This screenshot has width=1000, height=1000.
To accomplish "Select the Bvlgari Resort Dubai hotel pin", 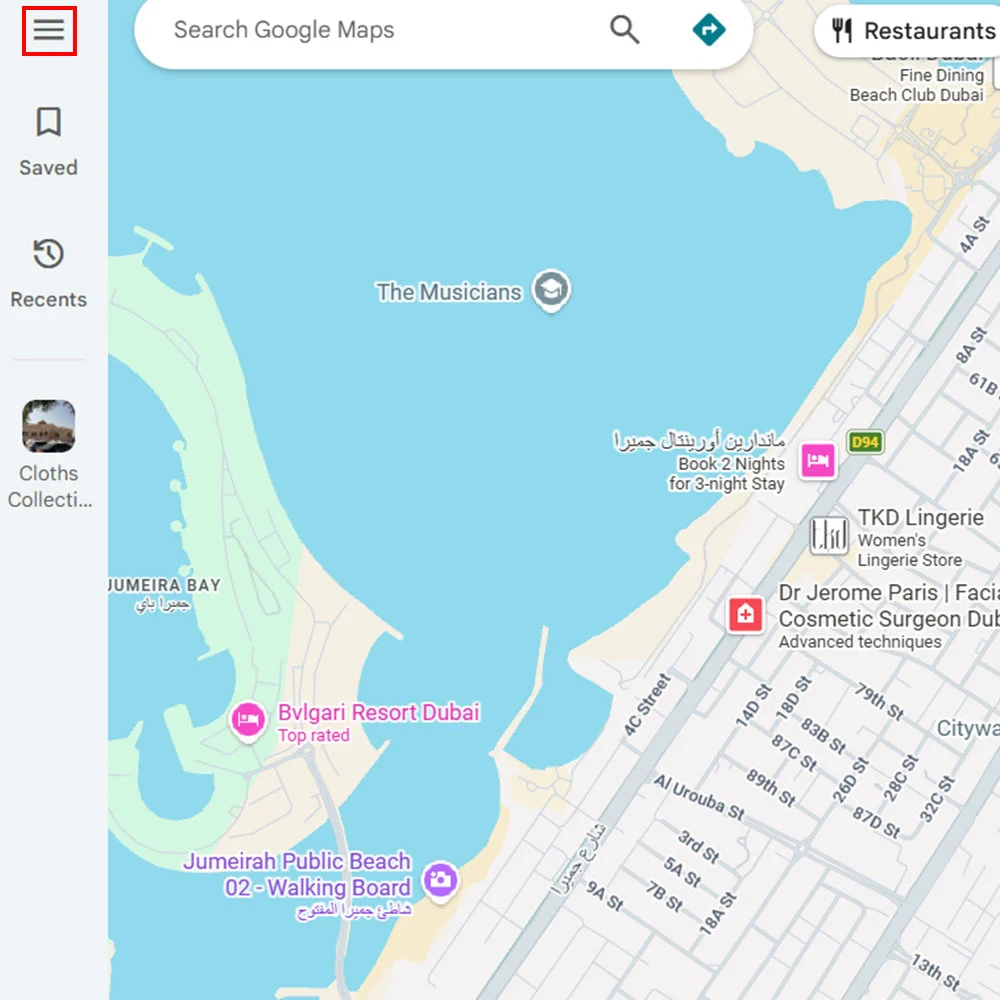I will point(248,721).
